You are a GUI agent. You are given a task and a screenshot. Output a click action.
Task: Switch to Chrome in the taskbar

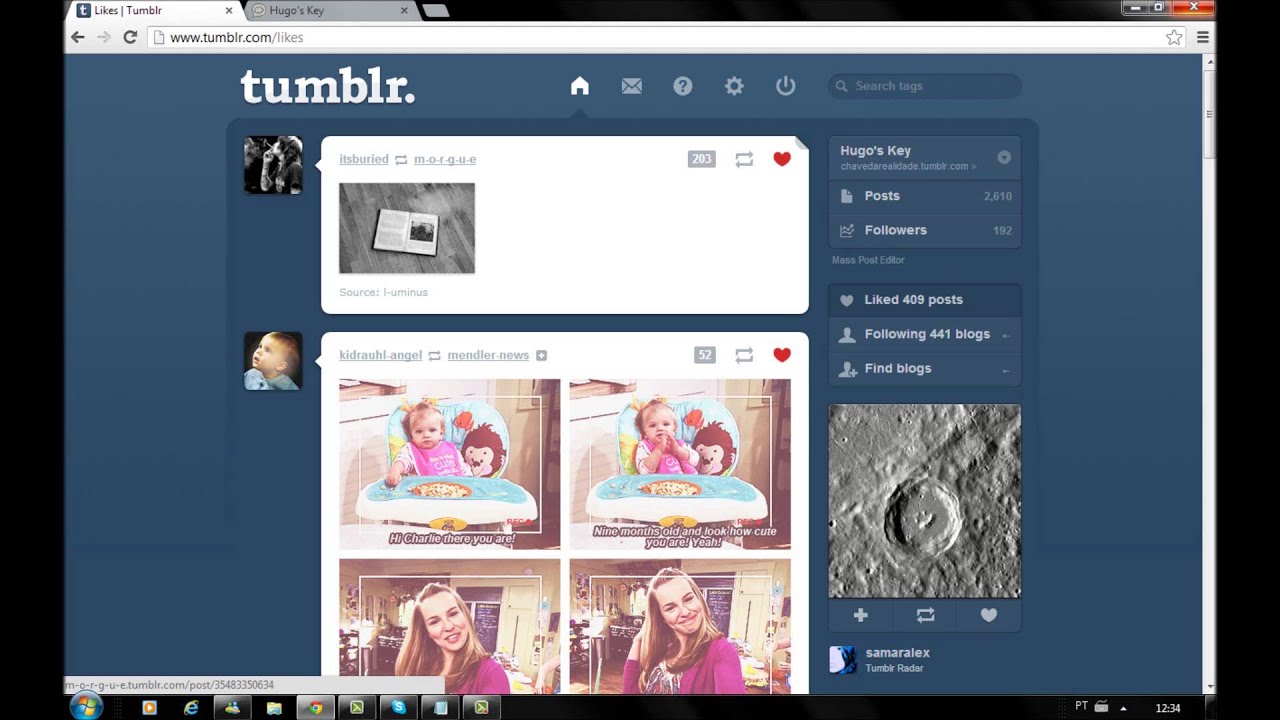point(316,707)
